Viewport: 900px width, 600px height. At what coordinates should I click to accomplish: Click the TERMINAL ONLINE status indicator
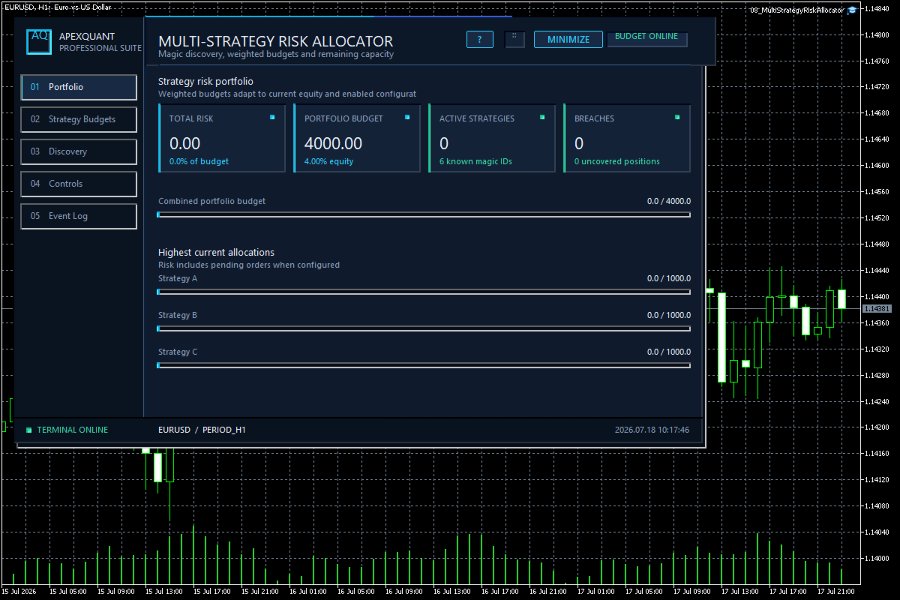click(67, 430)
